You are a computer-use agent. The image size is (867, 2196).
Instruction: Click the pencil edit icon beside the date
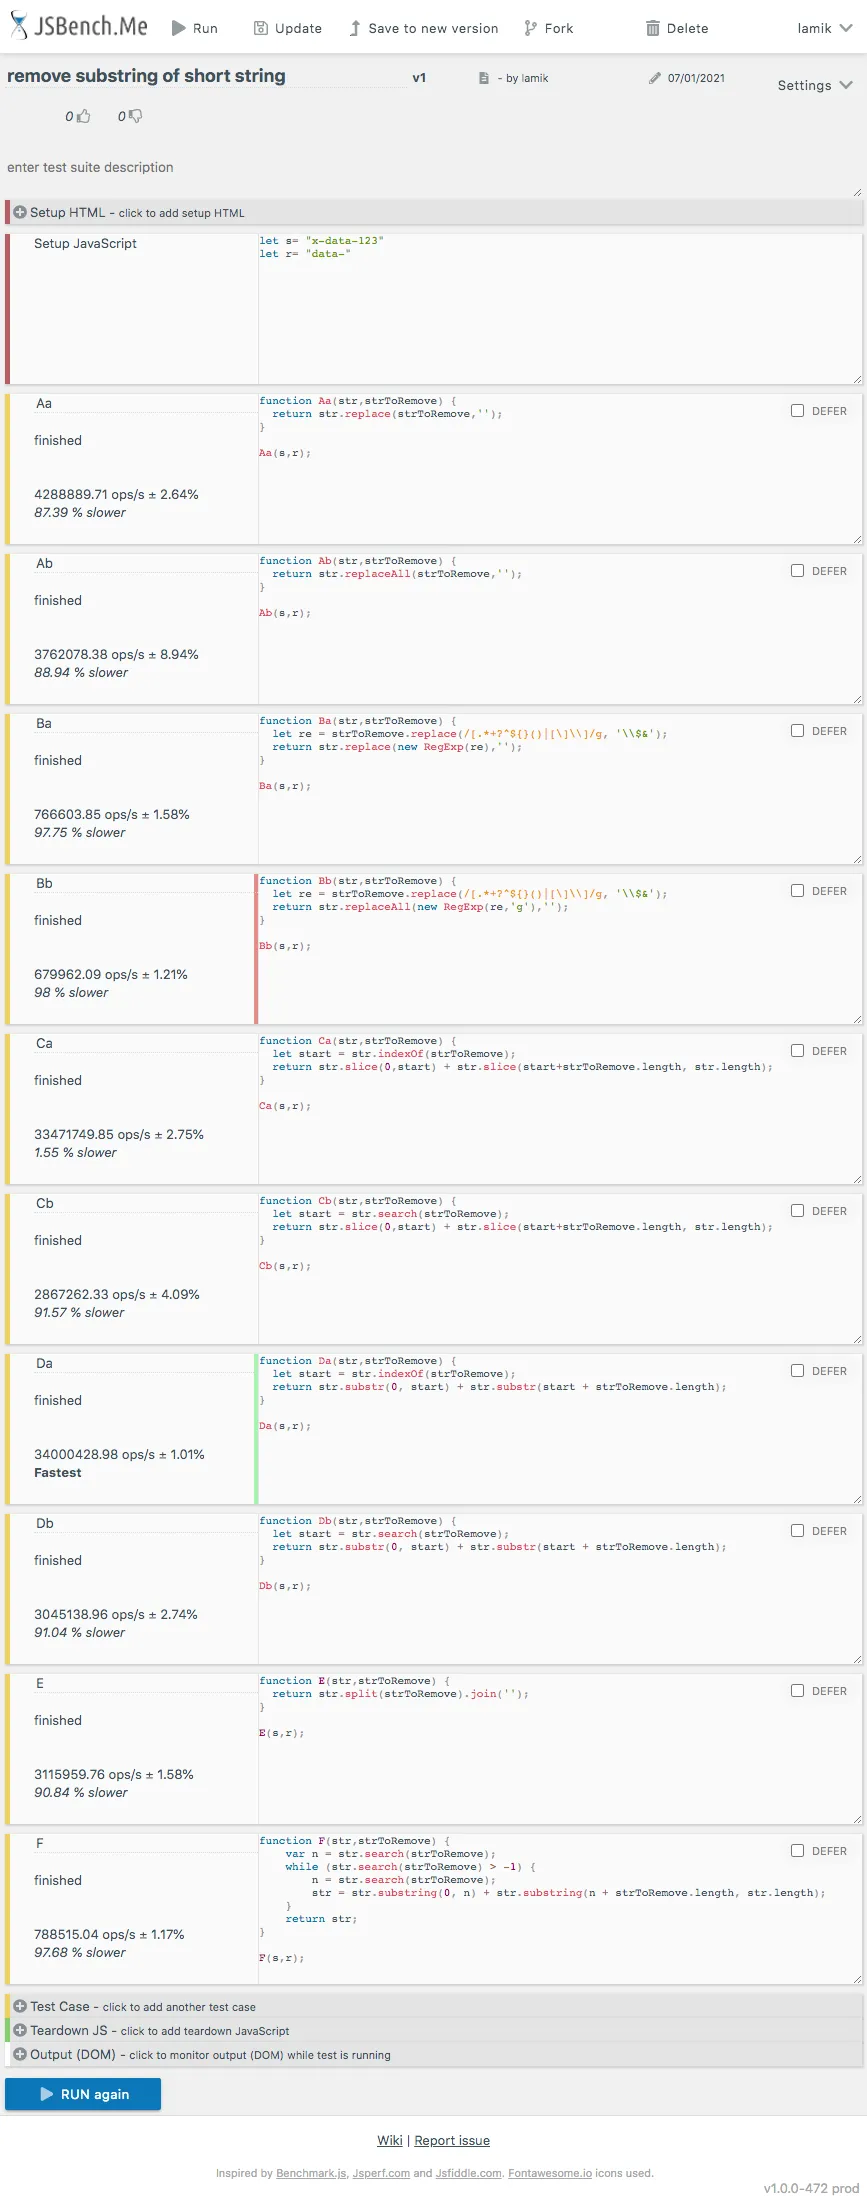[x=655, y=78]
